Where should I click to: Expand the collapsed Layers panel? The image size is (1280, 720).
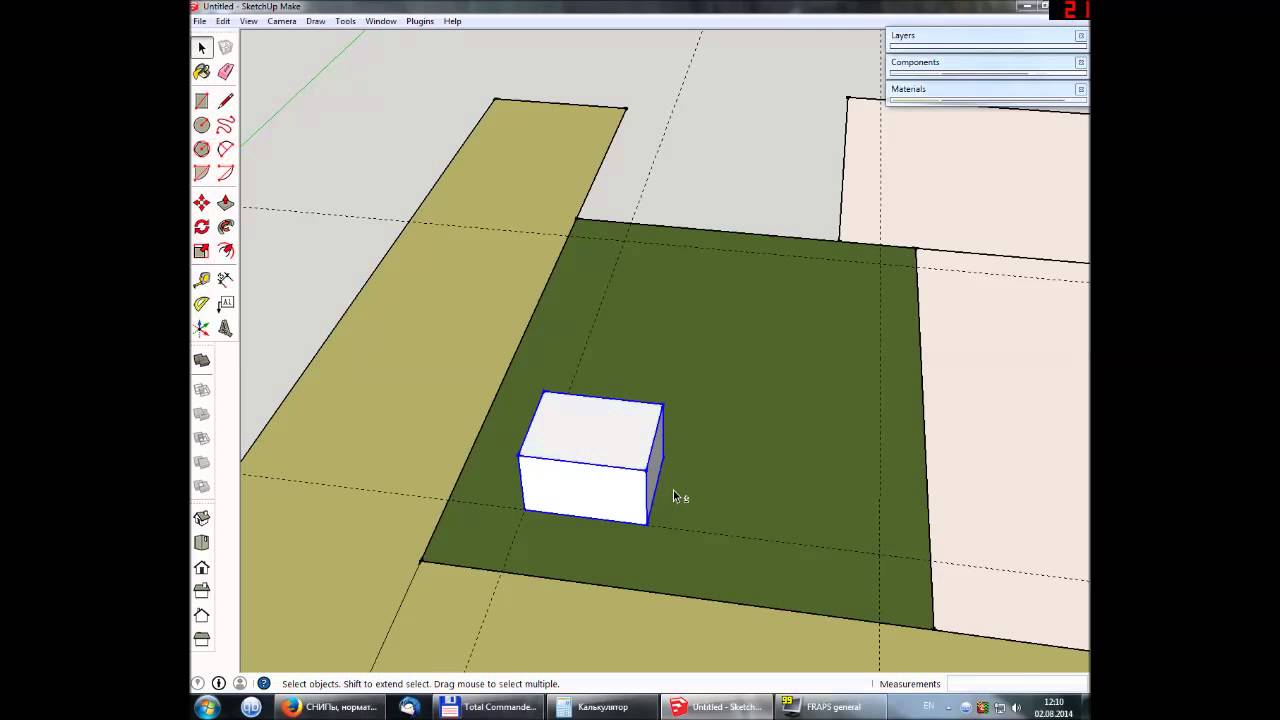(x=980, y=35)
